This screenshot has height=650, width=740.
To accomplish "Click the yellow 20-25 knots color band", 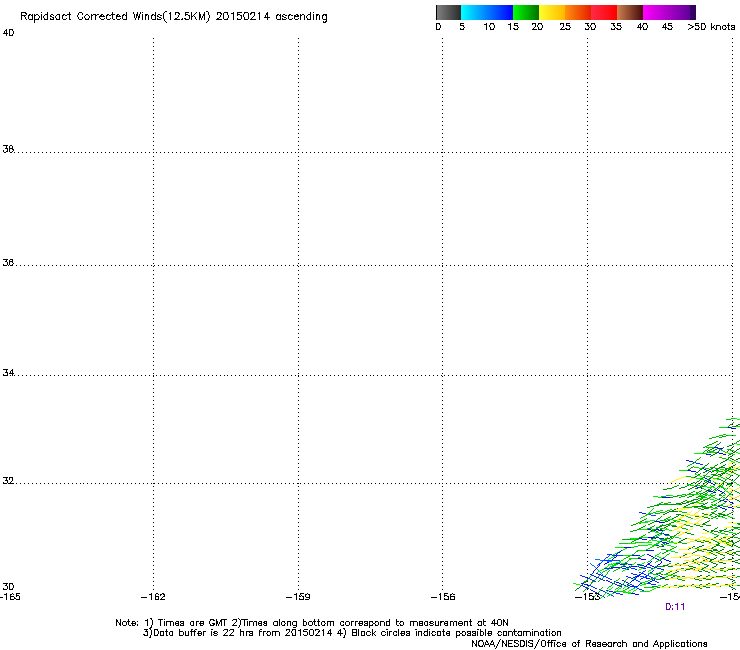I will [552, 12].
